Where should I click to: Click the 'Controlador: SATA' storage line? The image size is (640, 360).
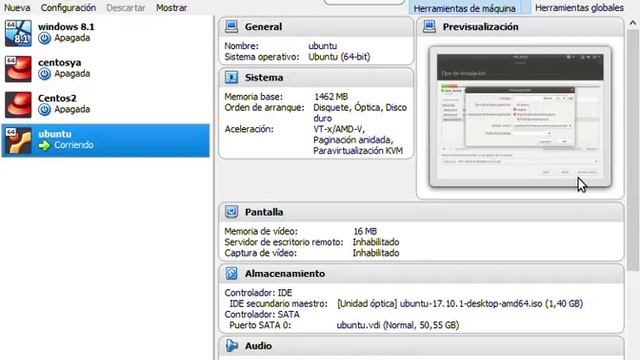tap(262, 315)
